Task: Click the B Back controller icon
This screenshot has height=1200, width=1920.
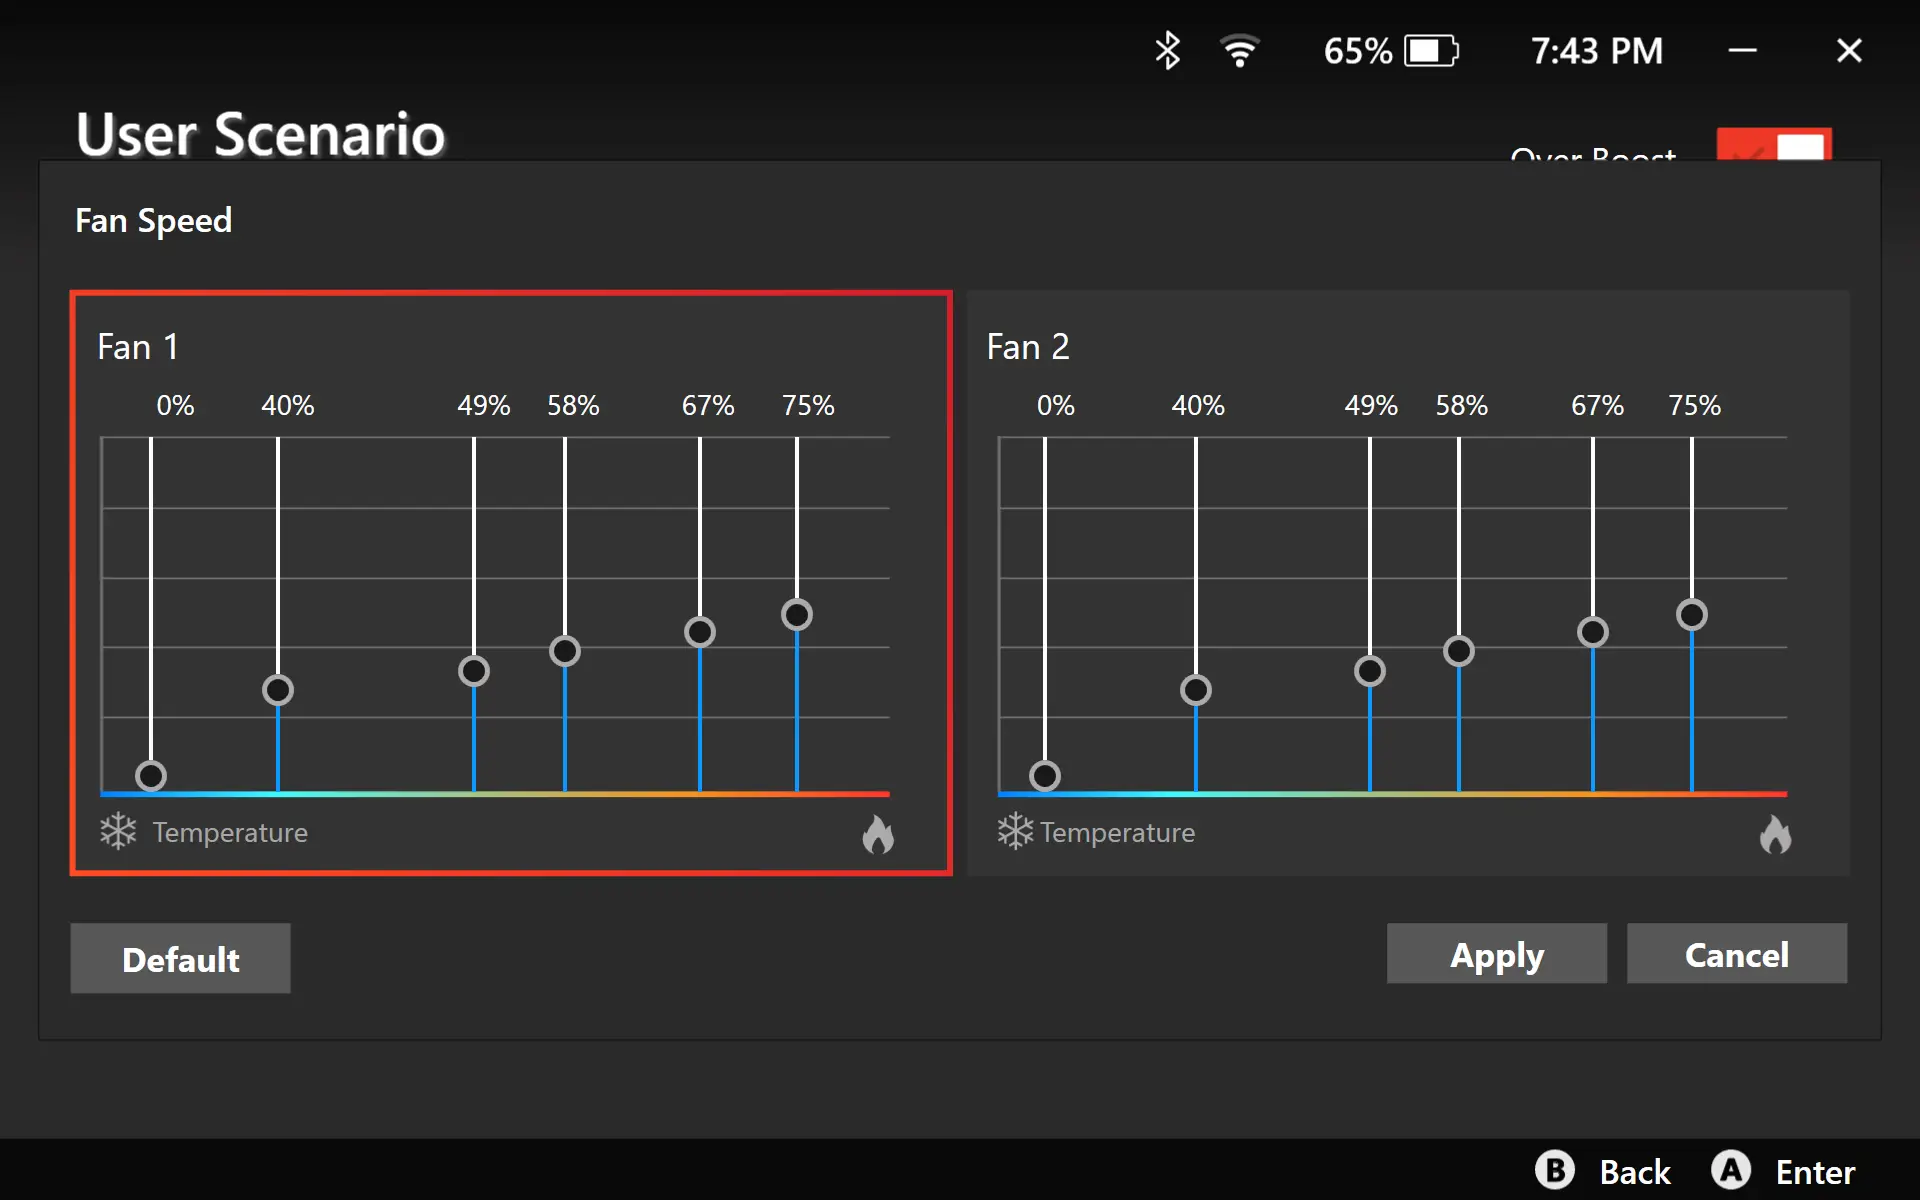Action: point(1555,1170)
